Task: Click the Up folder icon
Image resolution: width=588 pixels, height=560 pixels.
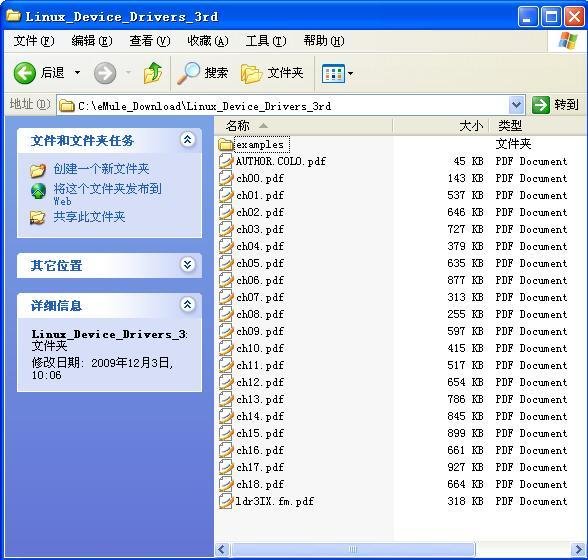Action: click(153, 73)
